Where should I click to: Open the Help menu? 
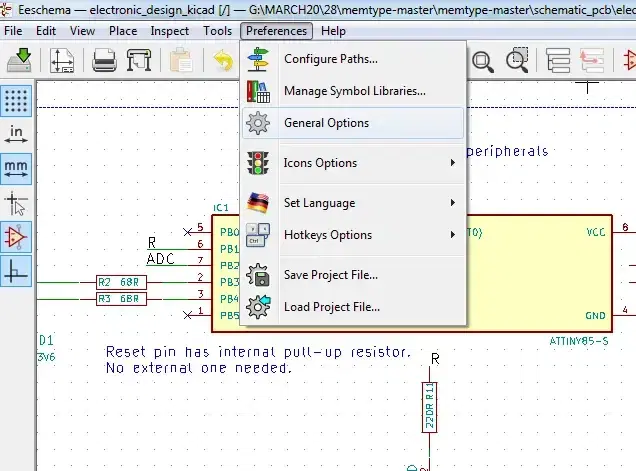333,31
